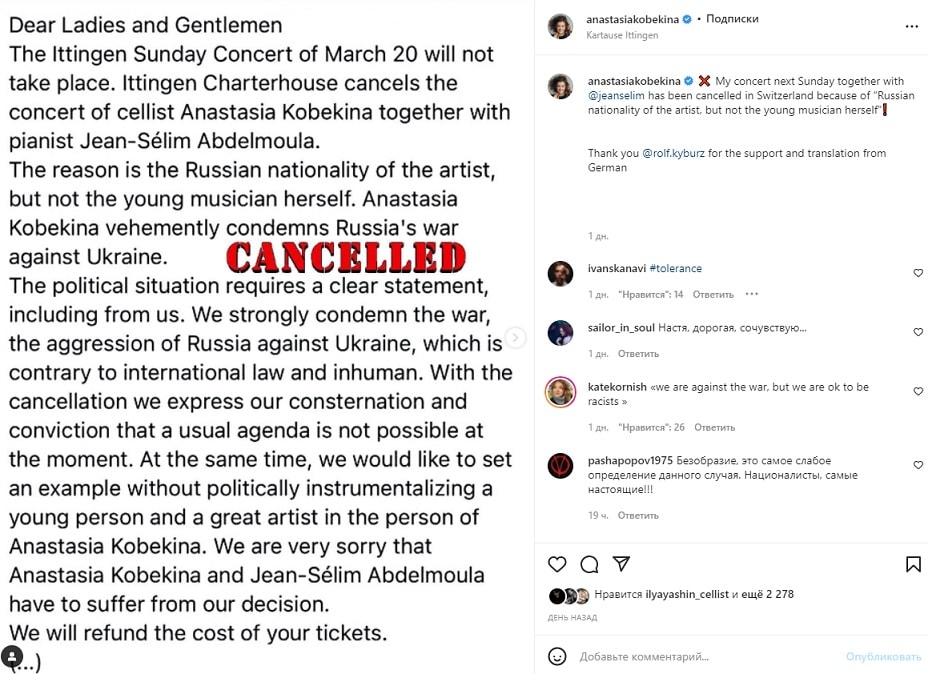Open Kartause Ittingen location
Image resolution: width=928 pixels, height=674 pixels.
click(622, 35)
